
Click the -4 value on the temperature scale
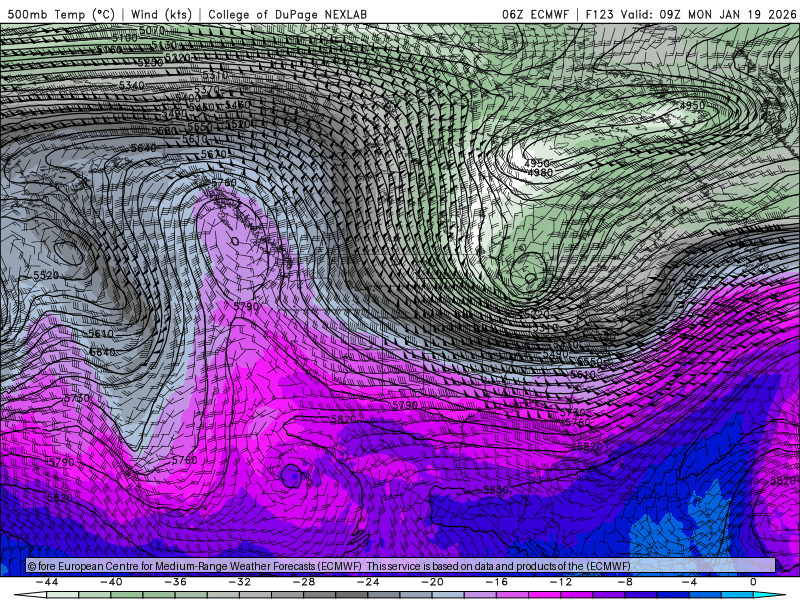pos(689,582)
